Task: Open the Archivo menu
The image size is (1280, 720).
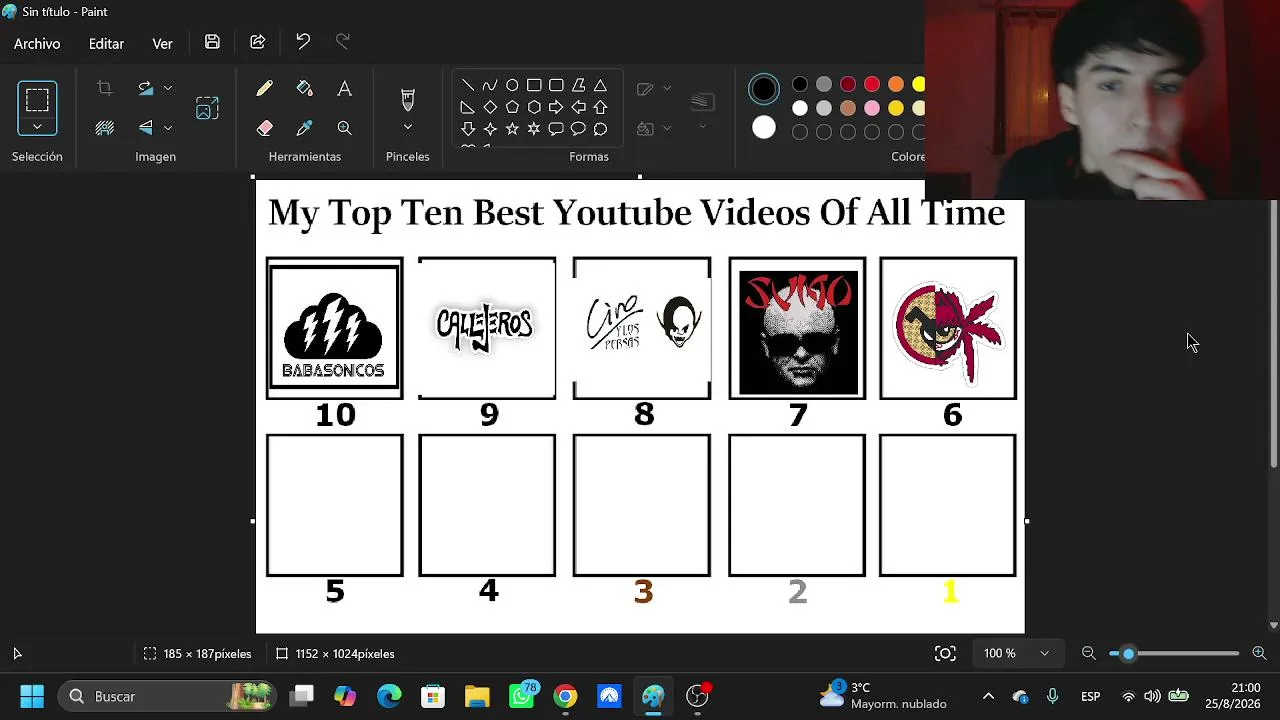Action: (37, 44)
